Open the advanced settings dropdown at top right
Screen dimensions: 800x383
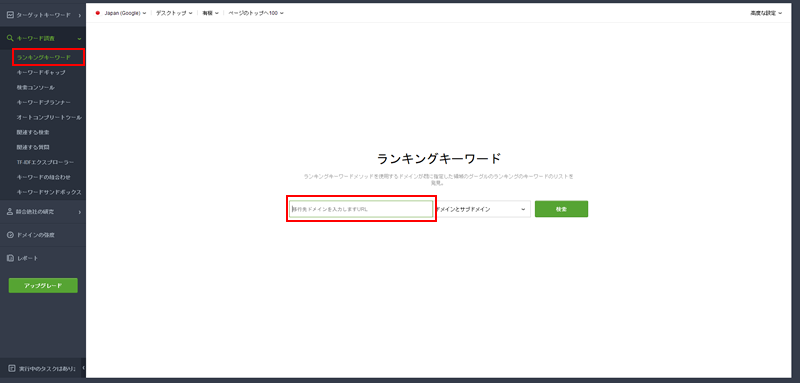click(766, 13)
